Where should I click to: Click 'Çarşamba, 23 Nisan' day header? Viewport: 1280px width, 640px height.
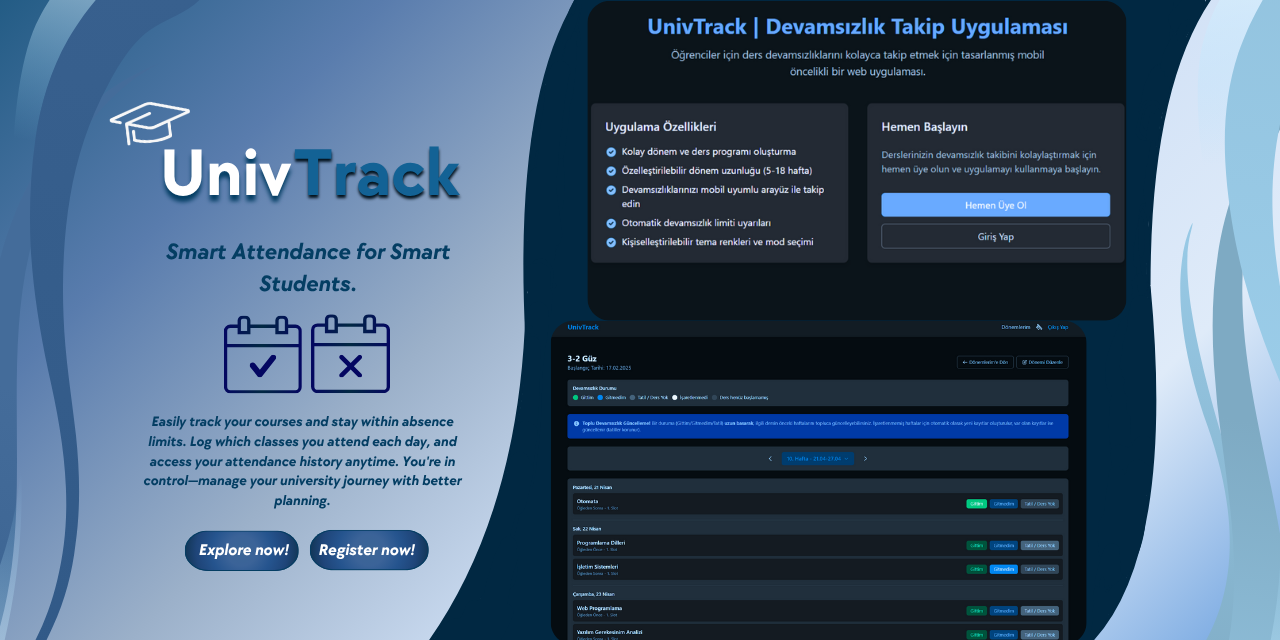593,594
